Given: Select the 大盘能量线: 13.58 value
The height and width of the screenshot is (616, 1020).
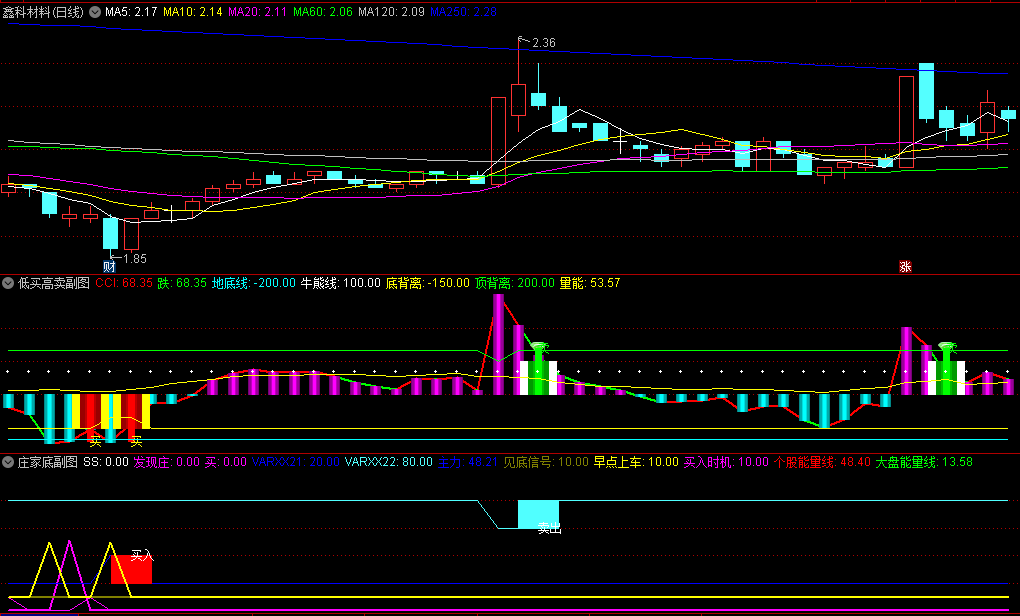Looking at the screenshot, I should (x=924, y=462).
